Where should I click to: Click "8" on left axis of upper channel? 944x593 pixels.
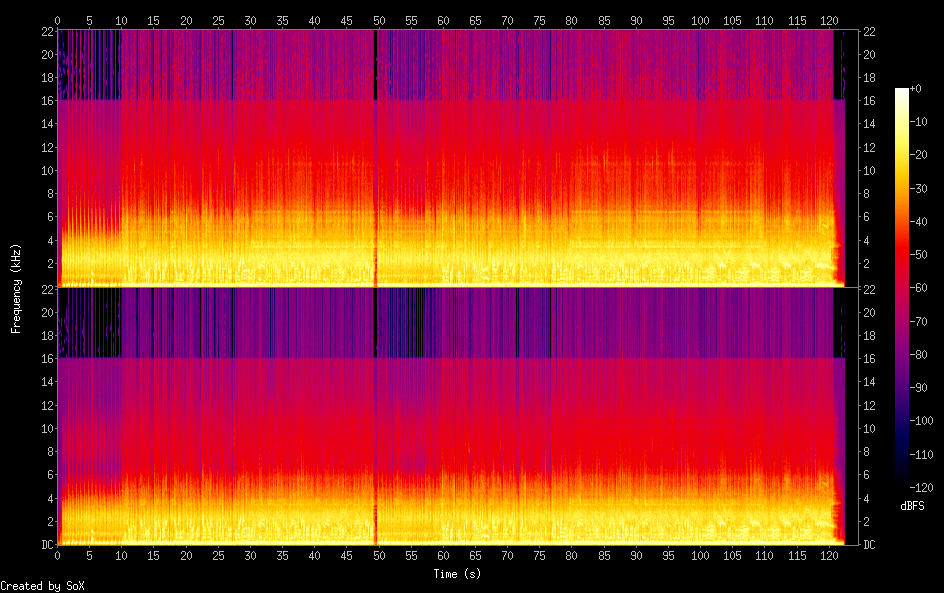point(51,193)
